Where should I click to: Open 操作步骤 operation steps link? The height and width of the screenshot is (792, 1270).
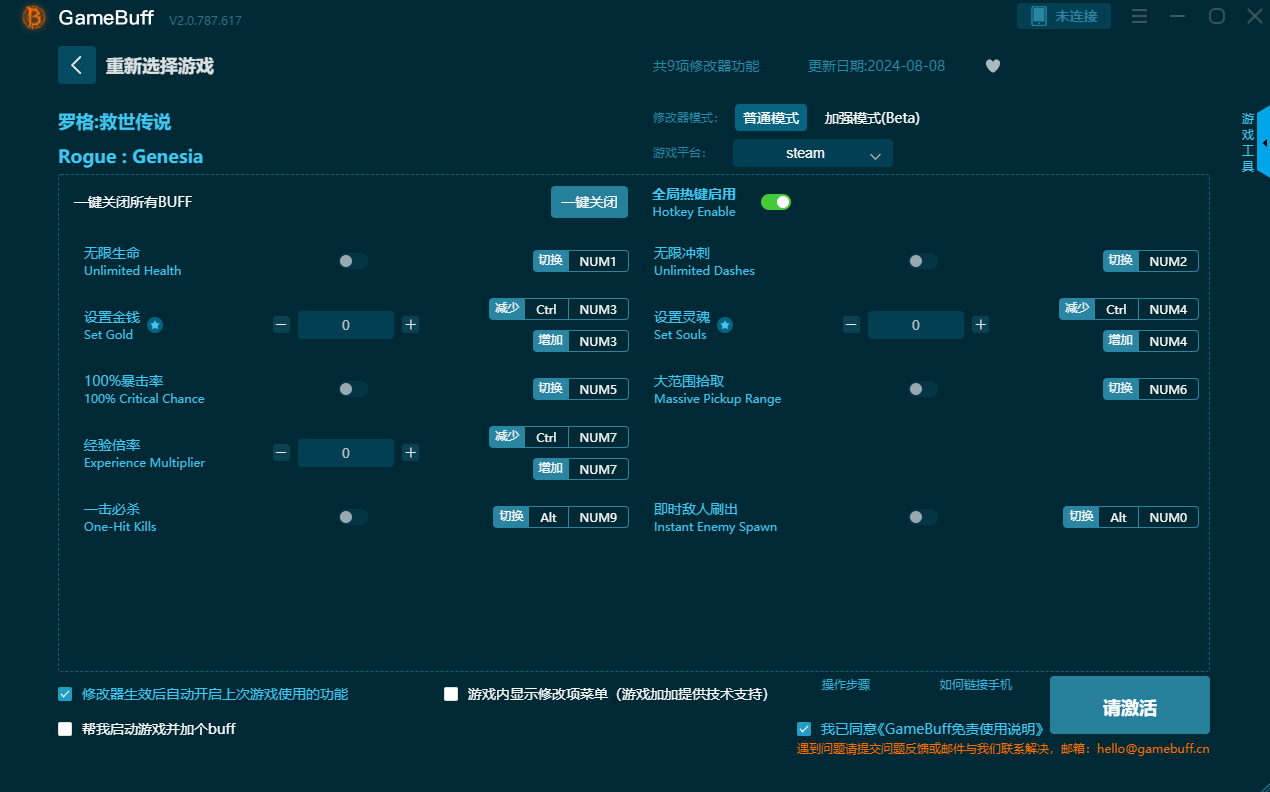click(x=846, y=685)
